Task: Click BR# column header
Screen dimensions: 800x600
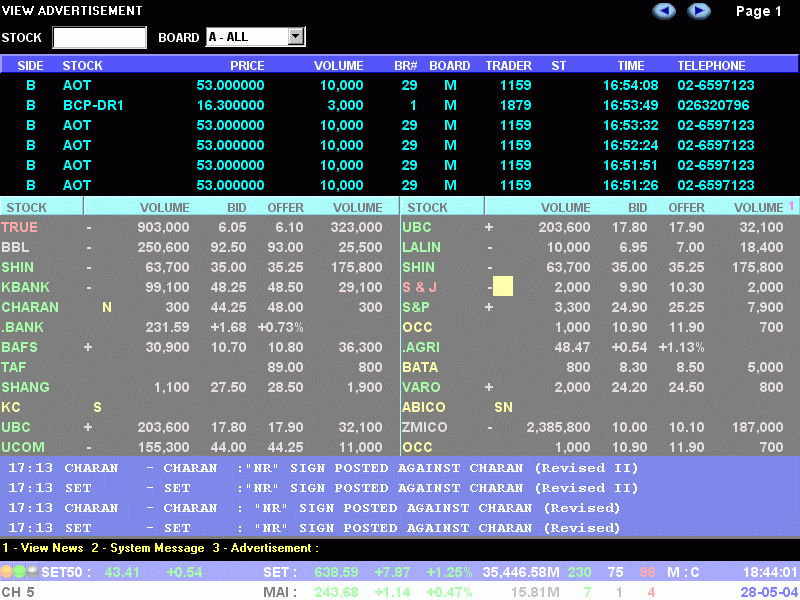Action: [x=406, y=65]
